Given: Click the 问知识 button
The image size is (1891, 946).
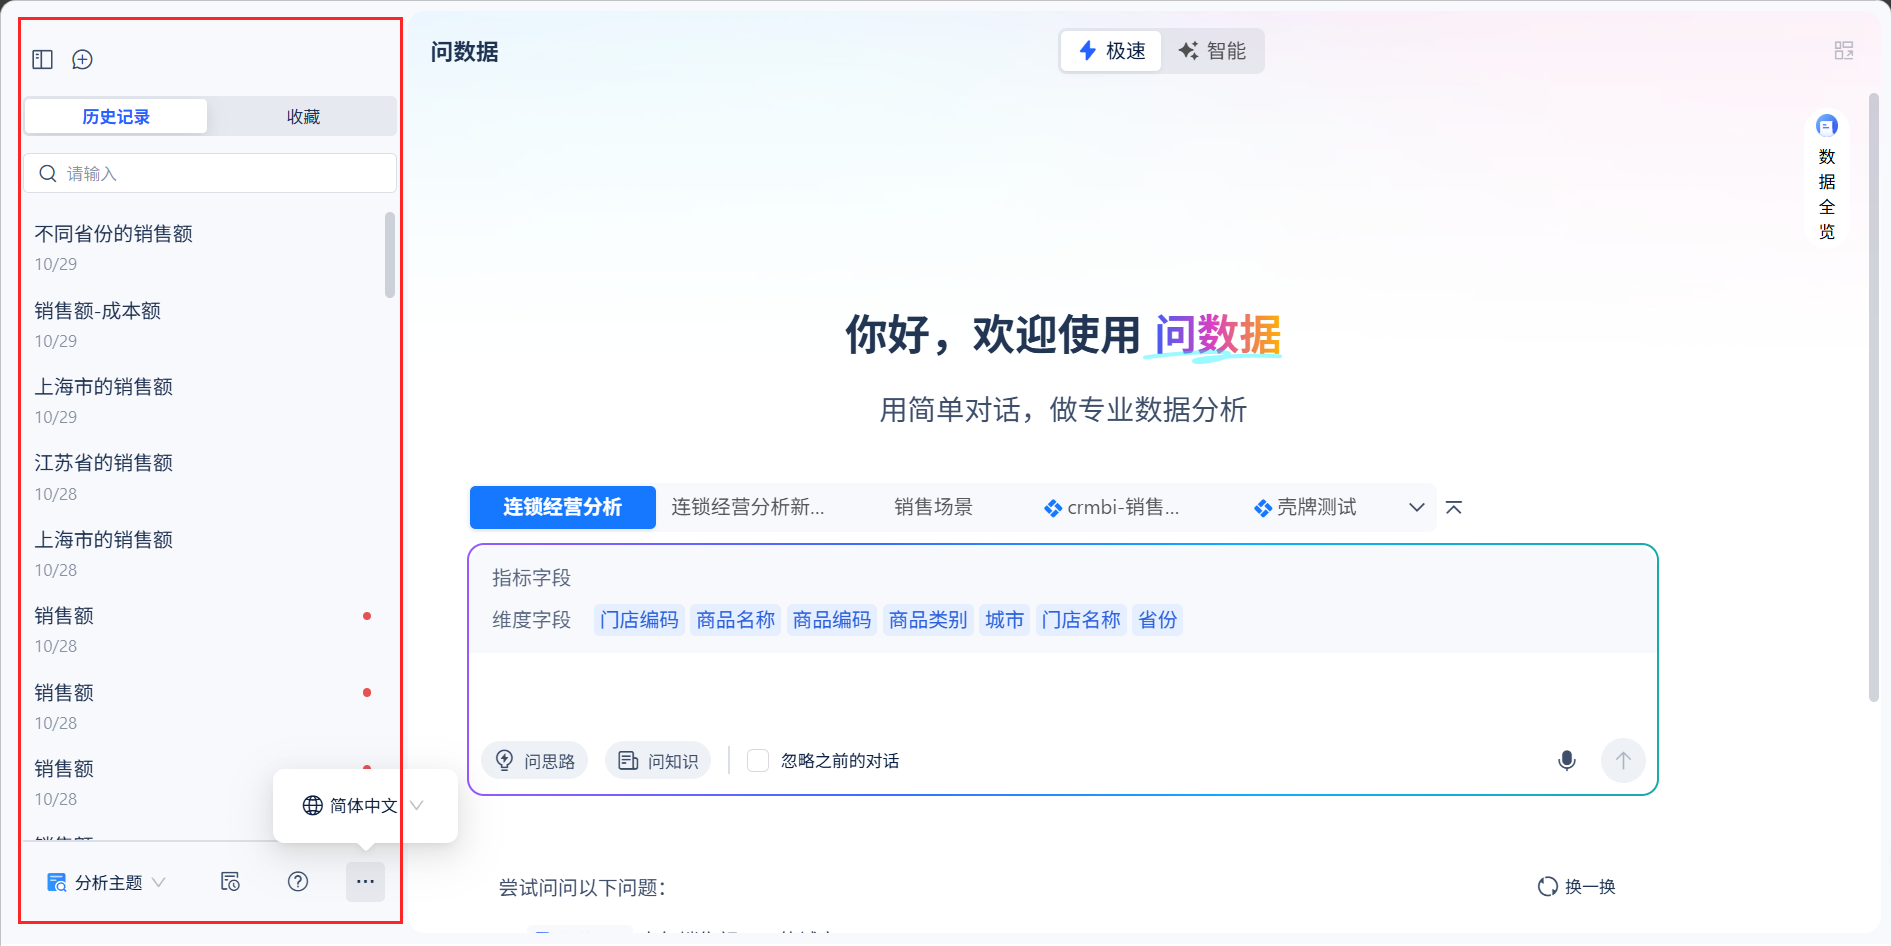Looking at the screenshot, I should [658, 761].
